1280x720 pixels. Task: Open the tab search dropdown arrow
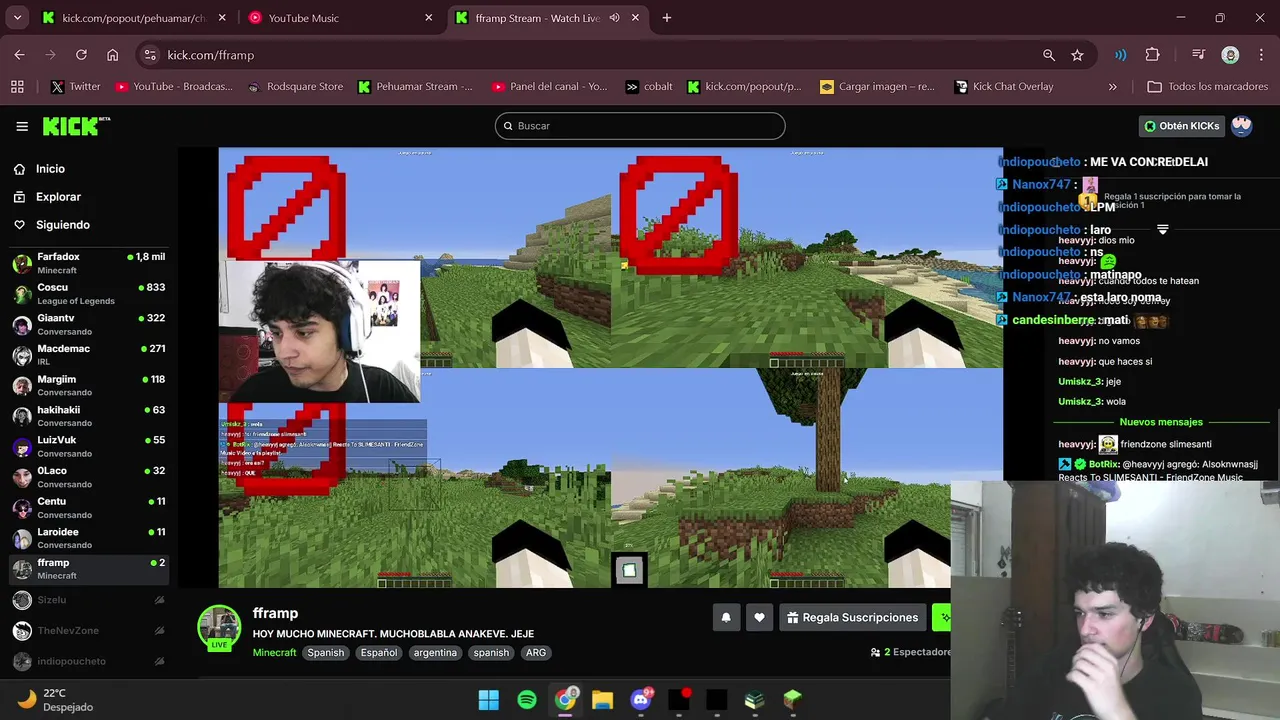pos(17,18)
